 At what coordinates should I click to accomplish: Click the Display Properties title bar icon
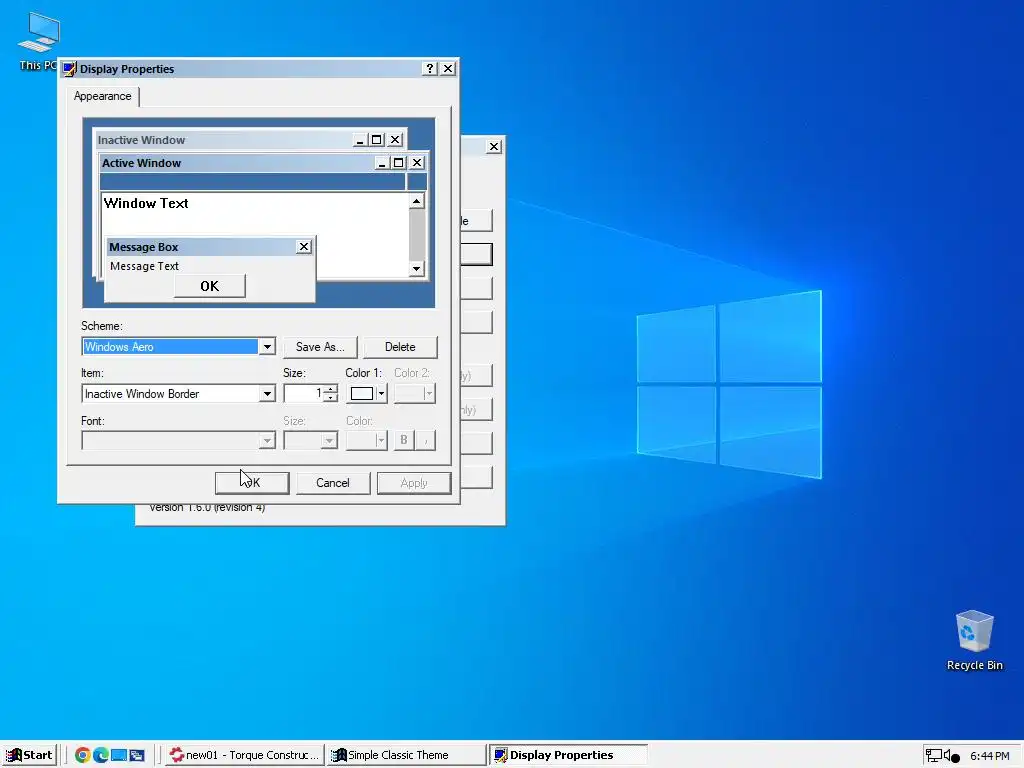(69, 69)
